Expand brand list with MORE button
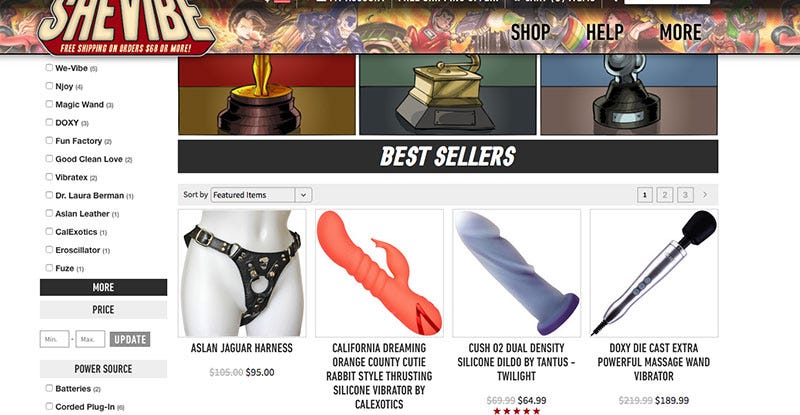 tap(104, 287)
